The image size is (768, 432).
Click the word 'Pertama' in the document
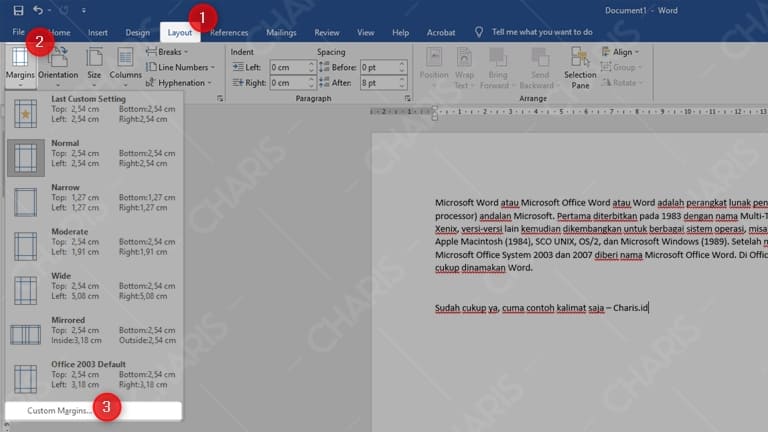point(572,216)
